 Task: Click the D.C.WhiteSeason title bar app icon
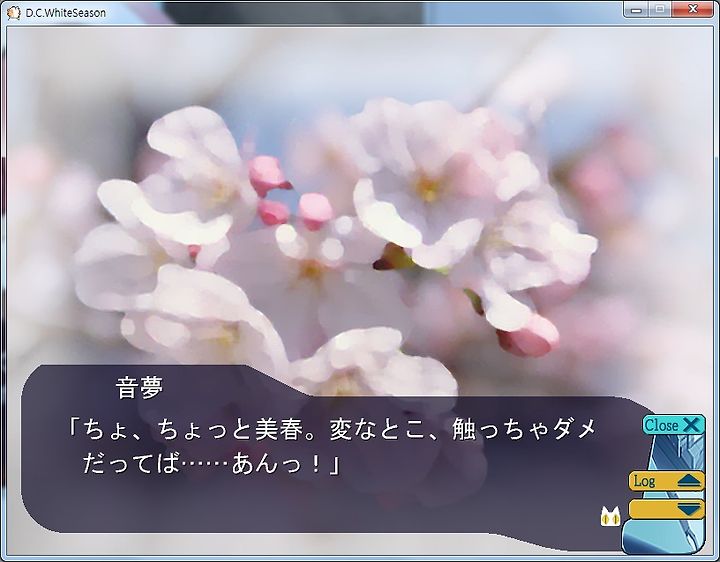pos(13,13)
